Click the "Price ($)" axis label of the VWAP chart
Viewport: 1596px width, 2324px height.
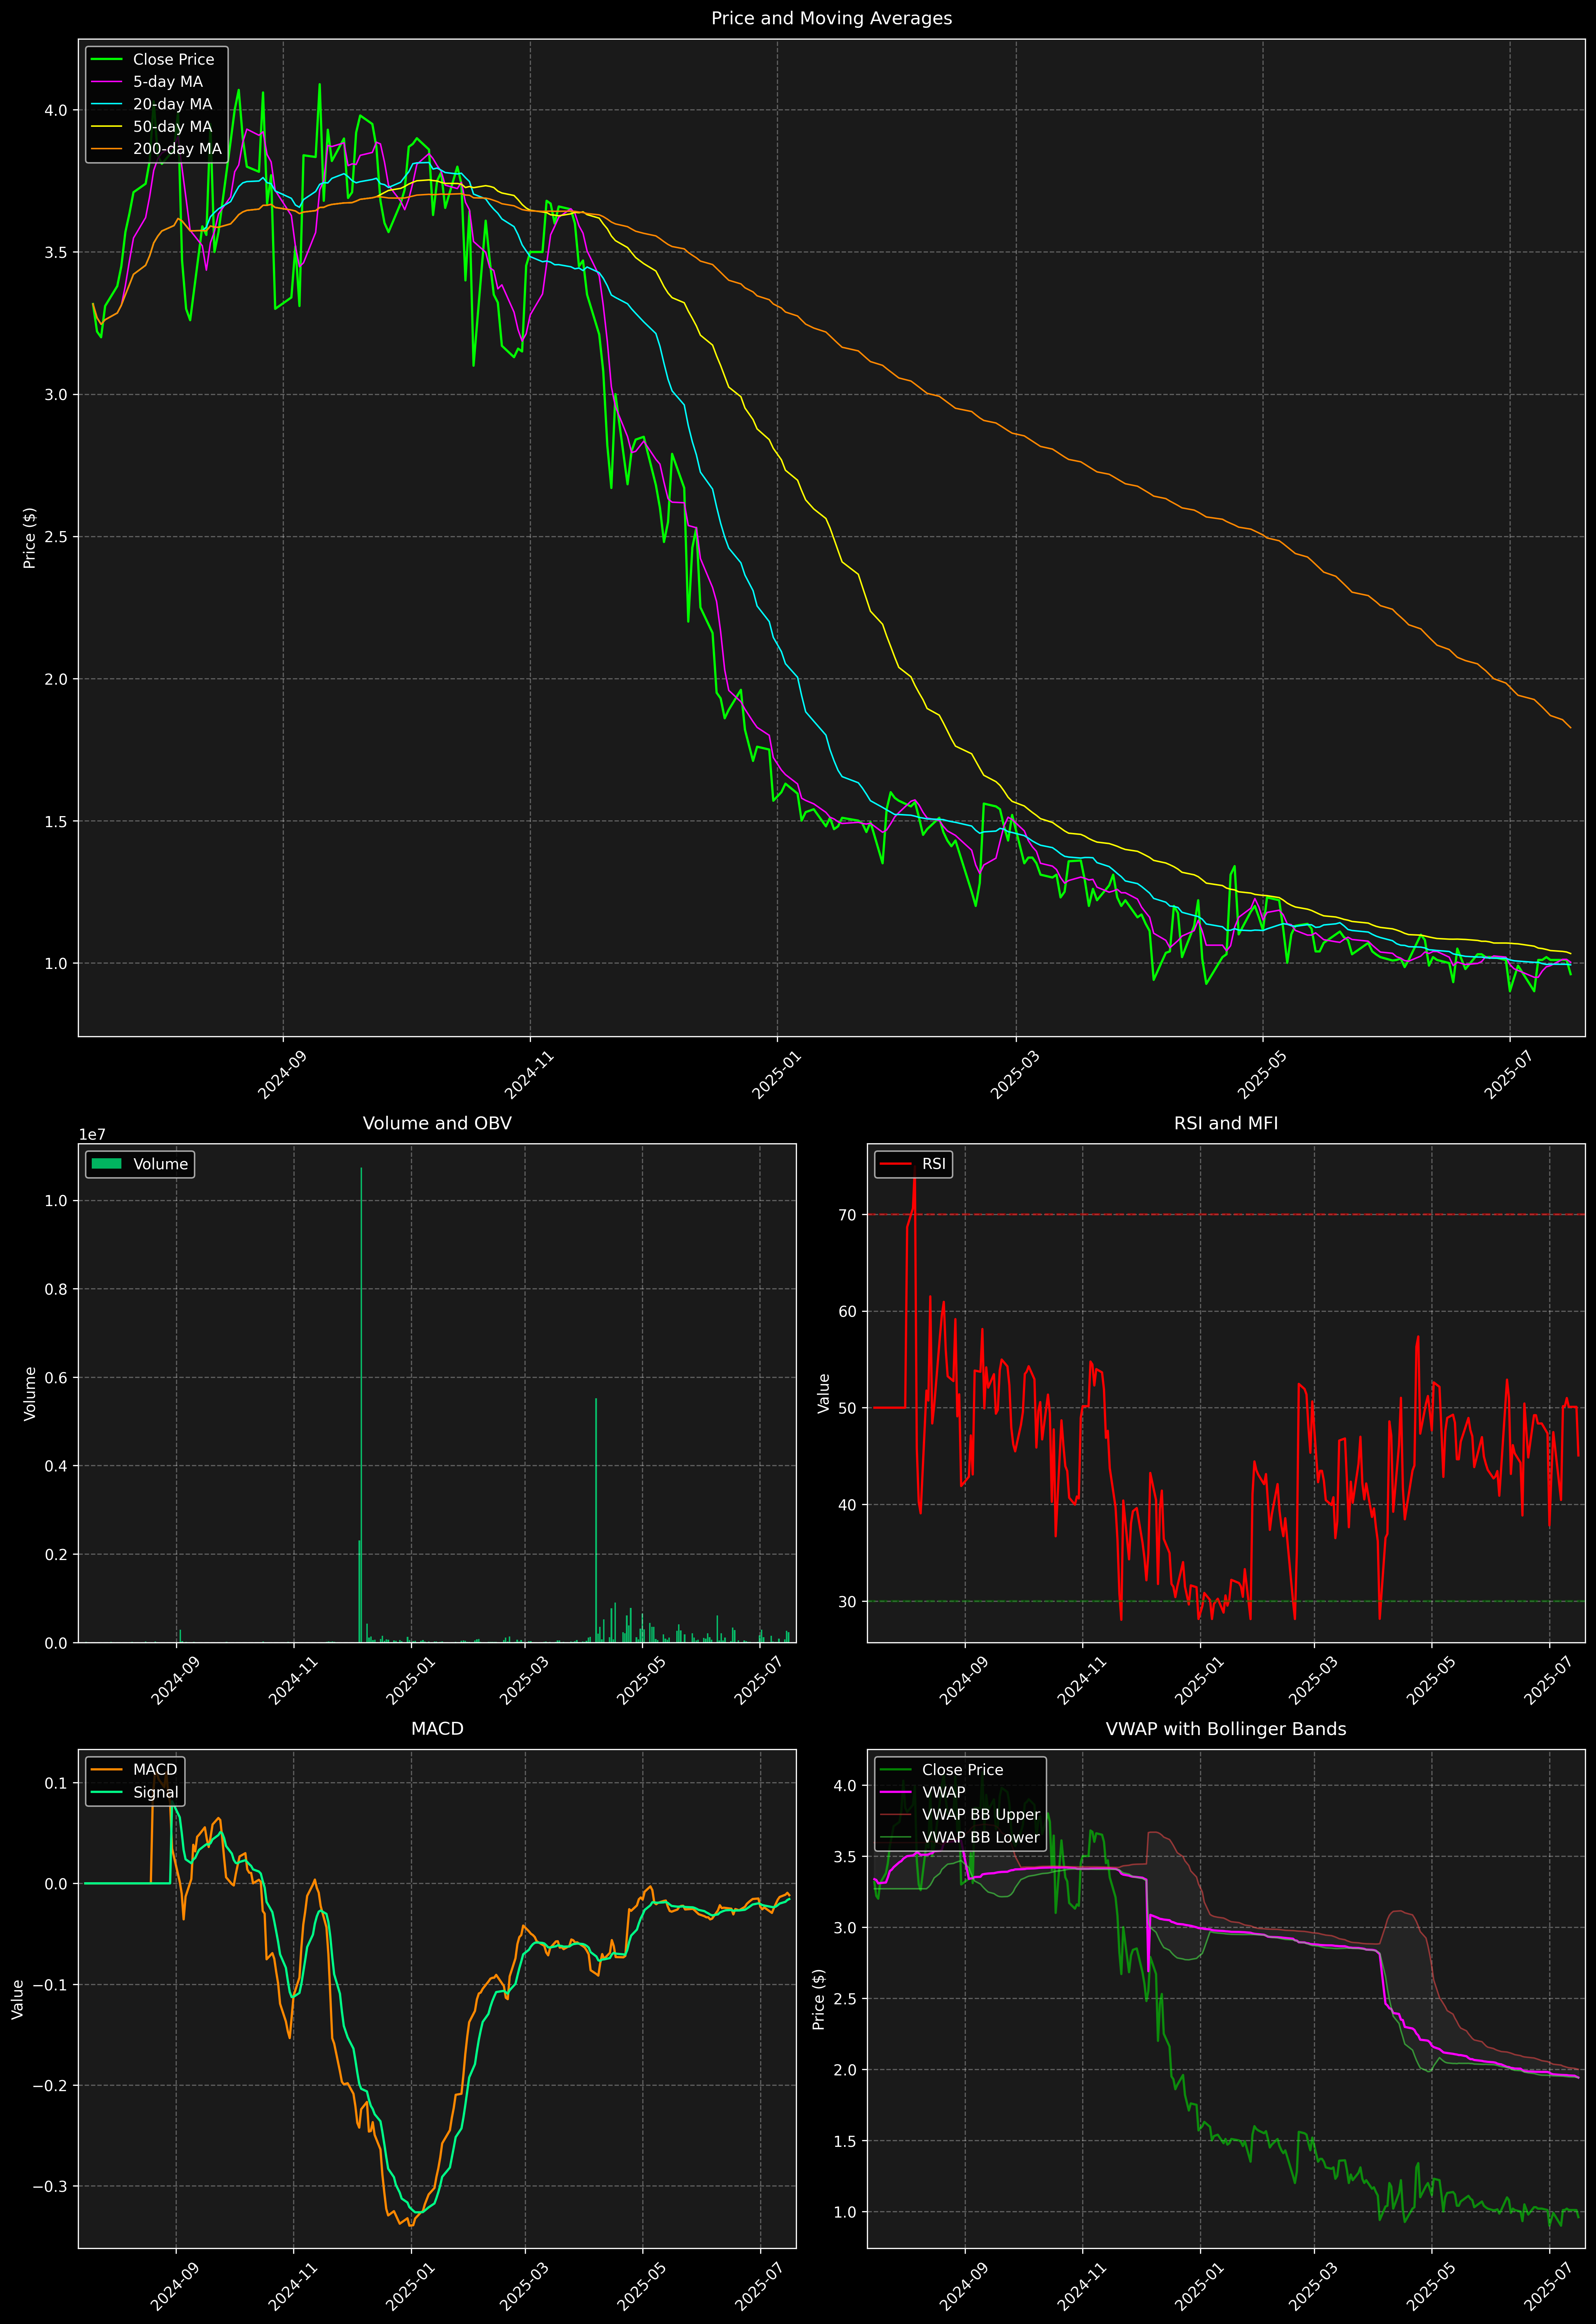pyautogui.click(x=819, y=1999)
